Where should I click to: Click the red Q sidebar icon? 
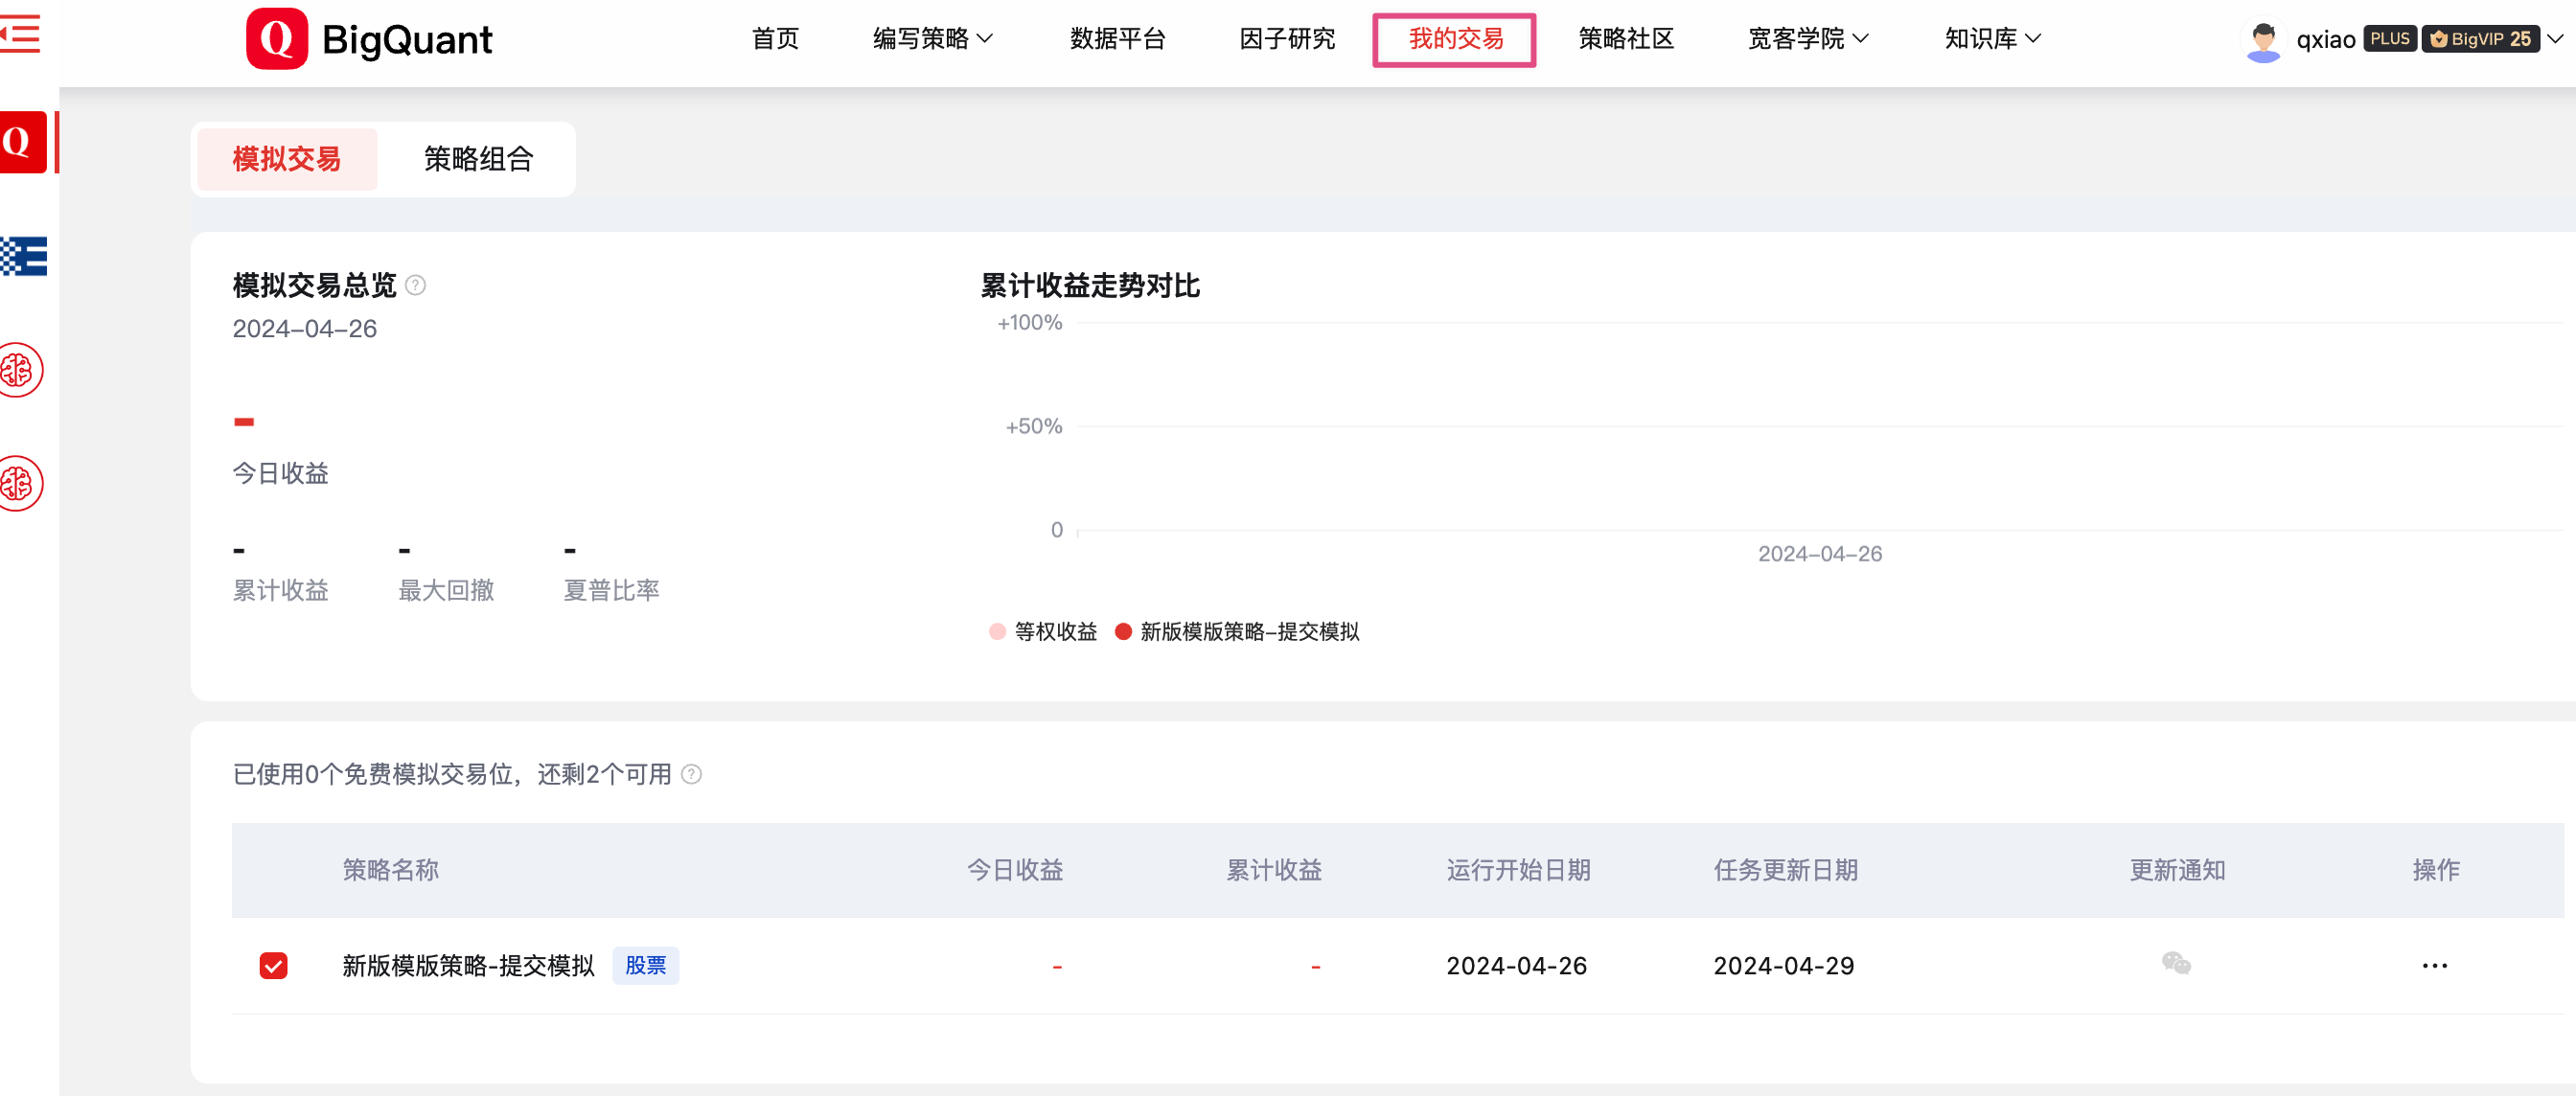tap(22, 142)
